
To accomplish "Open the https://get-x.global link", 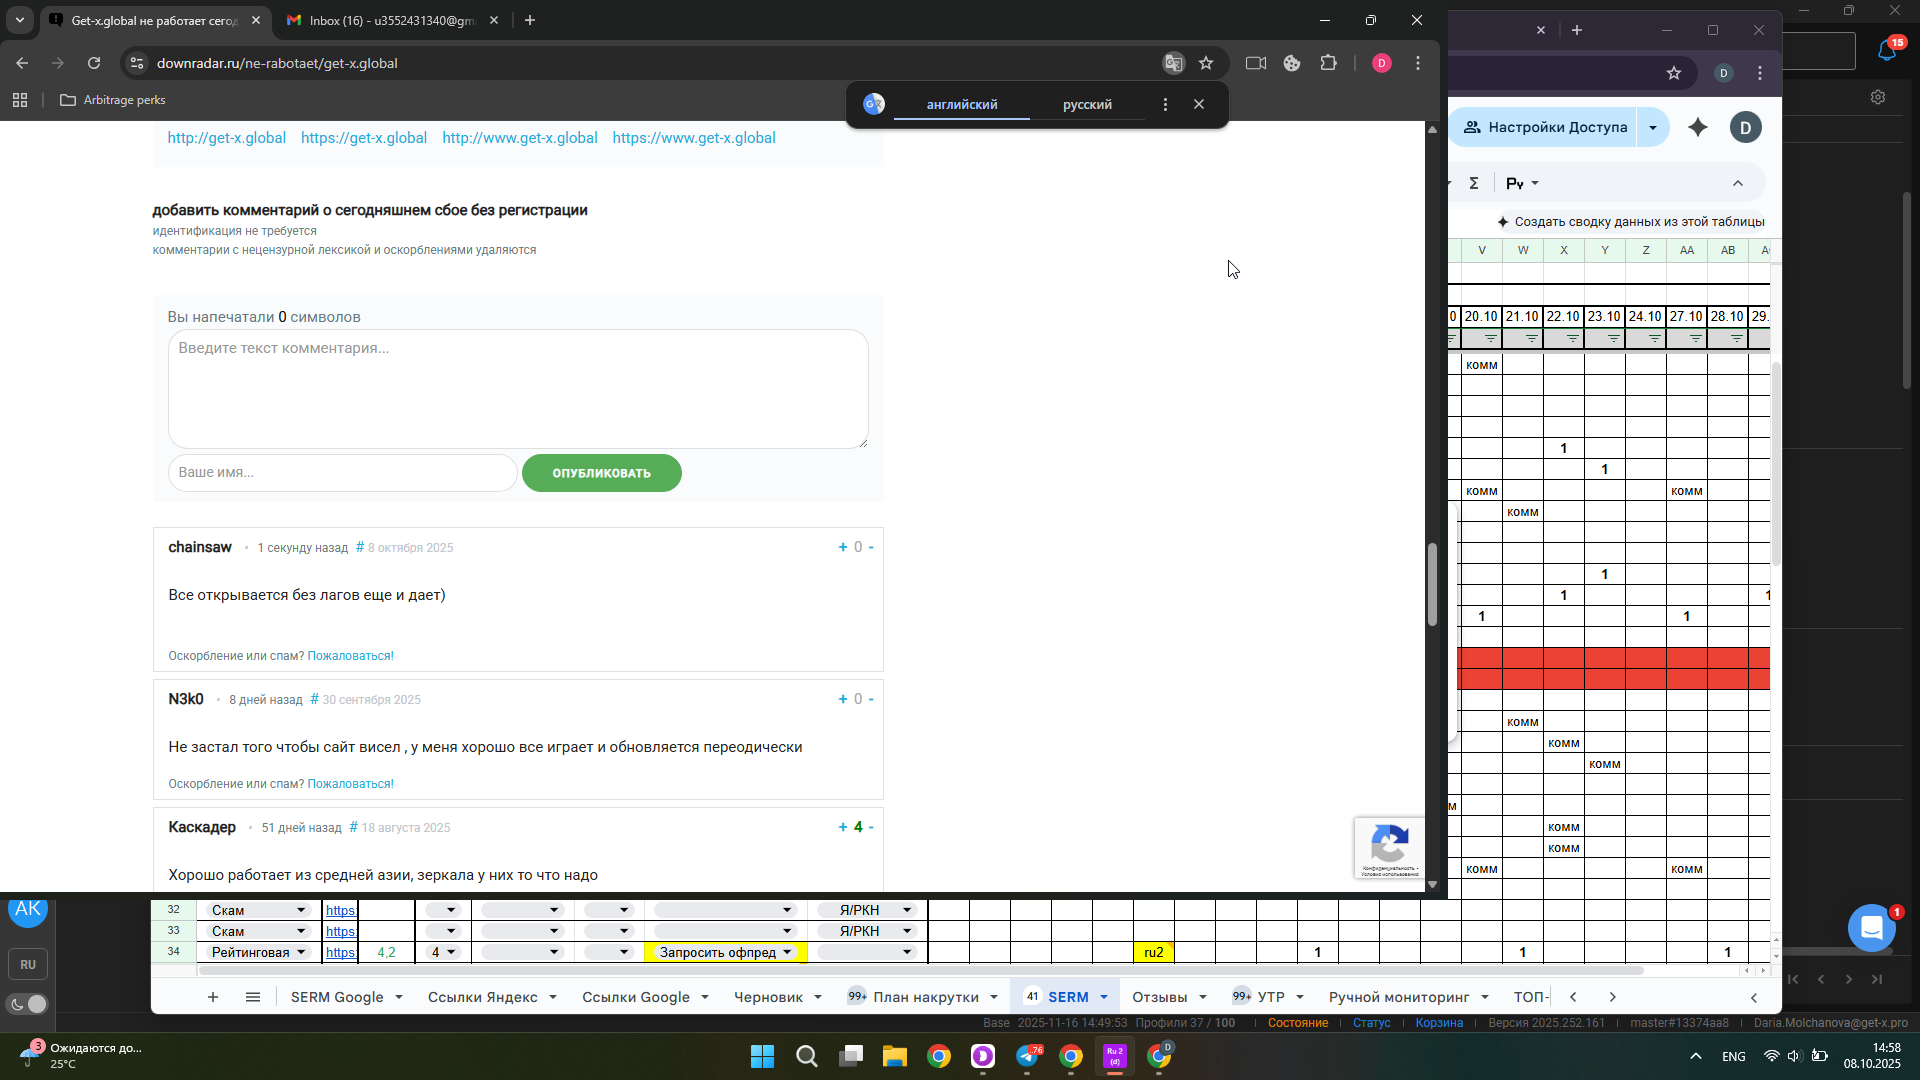I will point(364,138).
